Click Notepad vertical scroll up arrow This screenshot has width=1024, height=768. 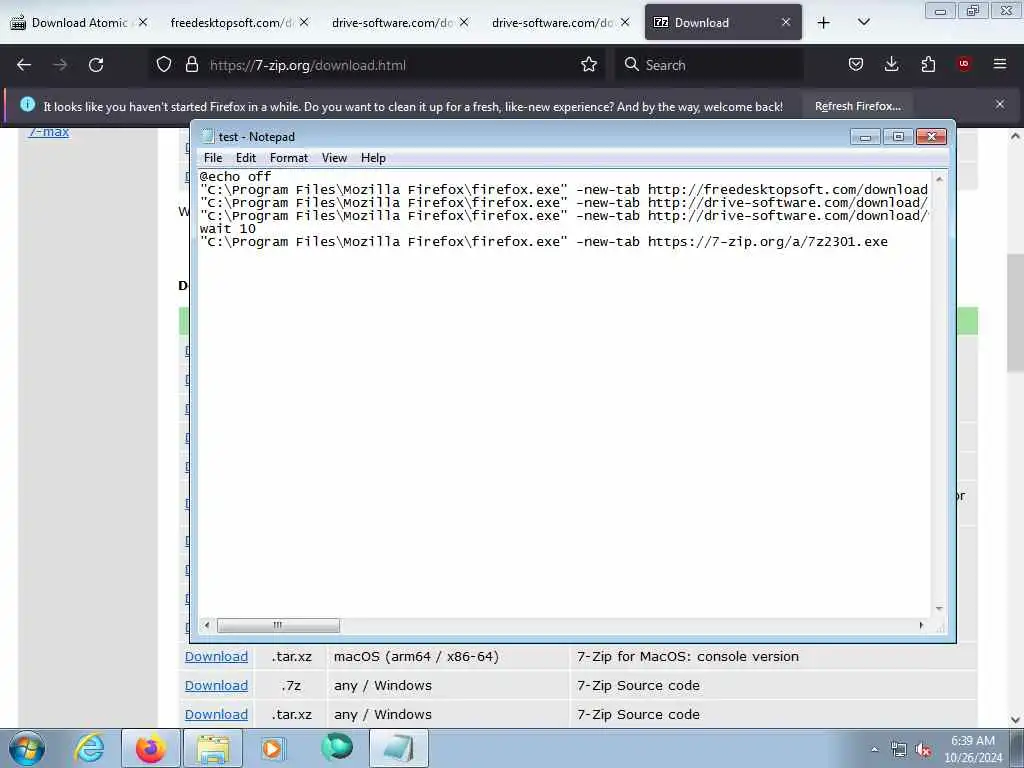pyautogui.click(x=939, y=178)
